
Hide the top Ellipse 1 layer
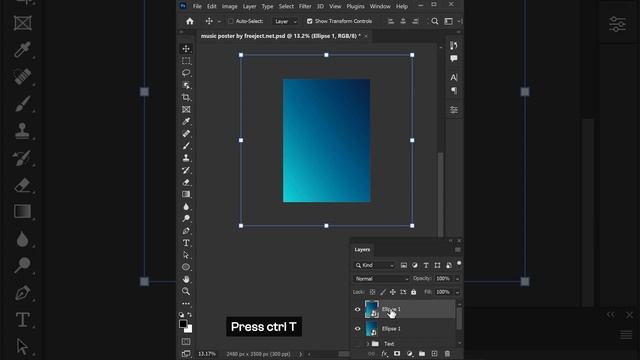pos(358,309)
